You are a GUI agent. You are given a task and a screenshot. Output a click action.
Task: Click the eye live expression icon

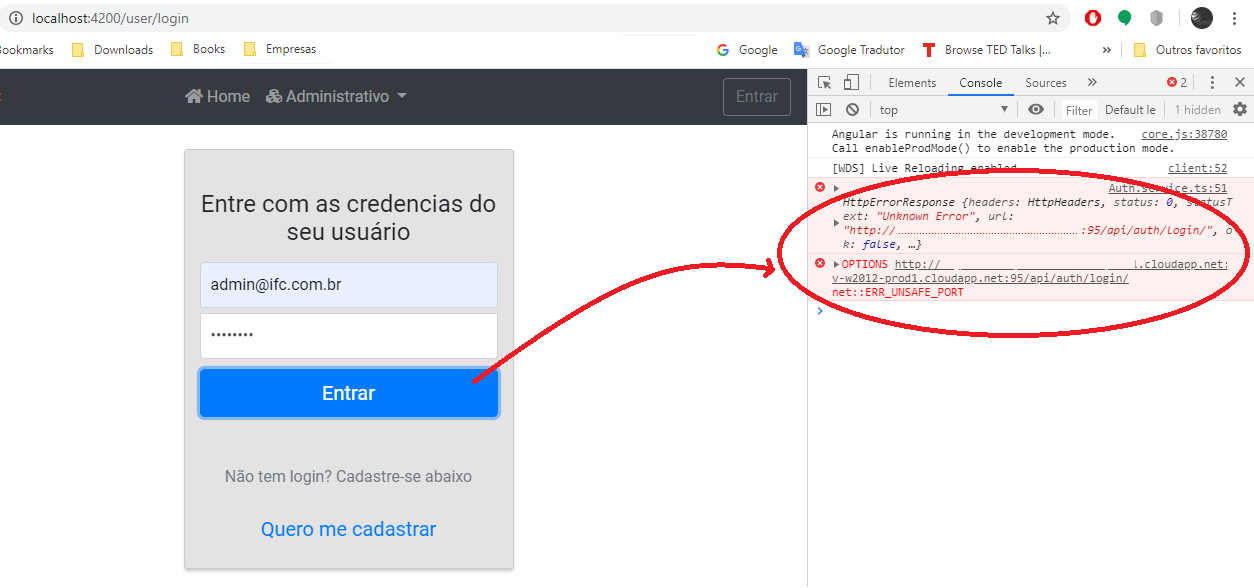(x=1036, y=109)
